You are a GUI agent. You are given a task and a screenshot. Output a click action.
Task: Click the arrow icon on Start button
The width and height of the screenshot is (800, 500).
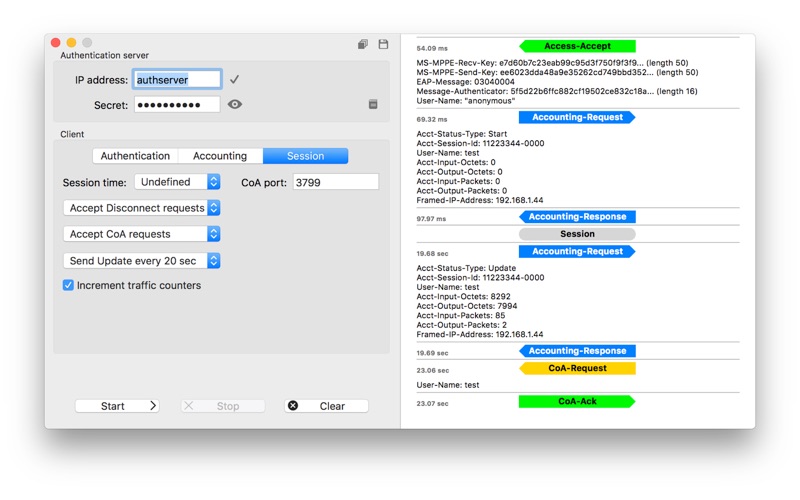[153, 406]
